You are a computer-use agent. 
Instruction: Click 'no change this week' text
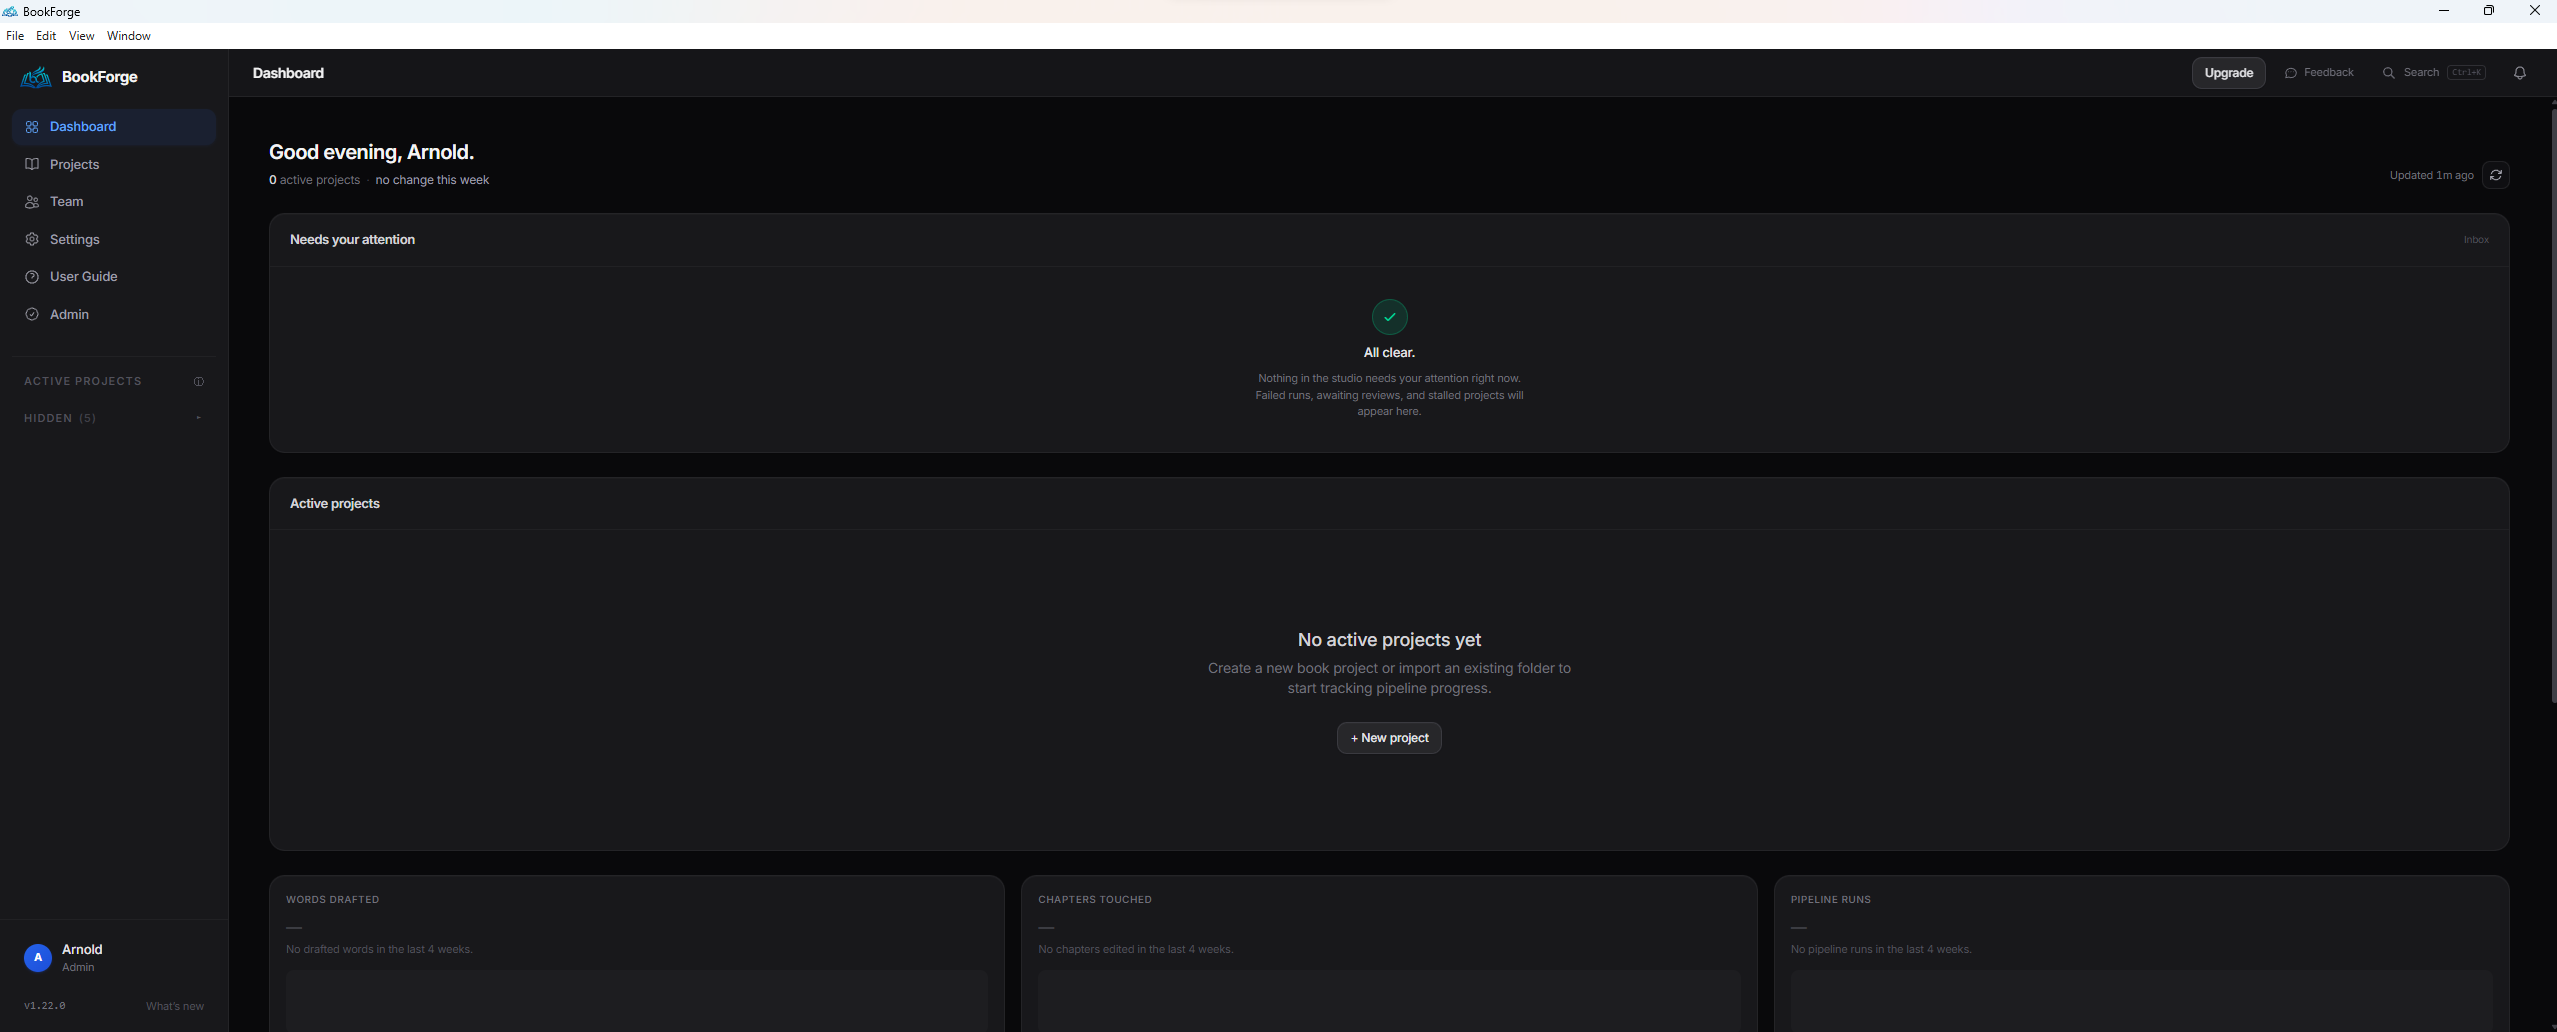pos(432,180)
